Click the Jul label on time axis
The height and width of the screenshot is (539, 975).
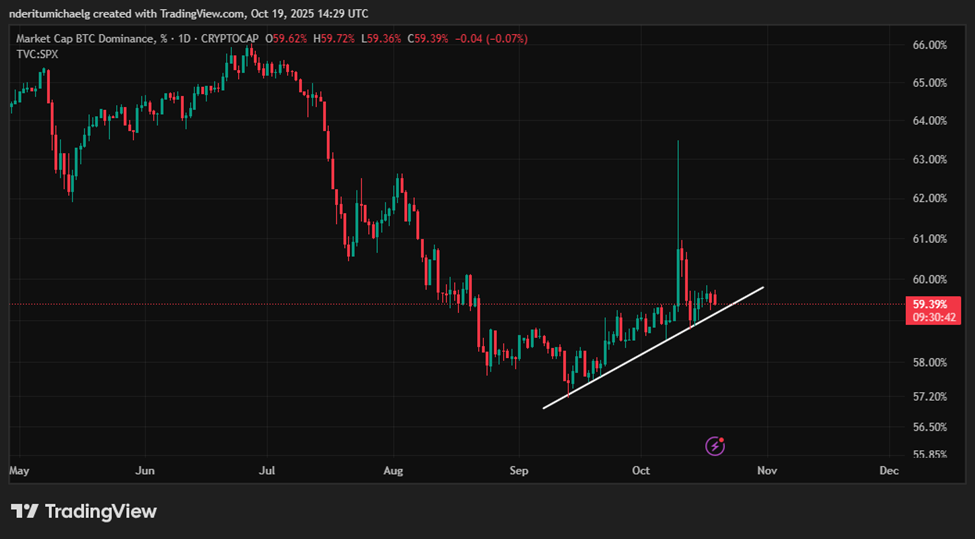pos(267,469)
